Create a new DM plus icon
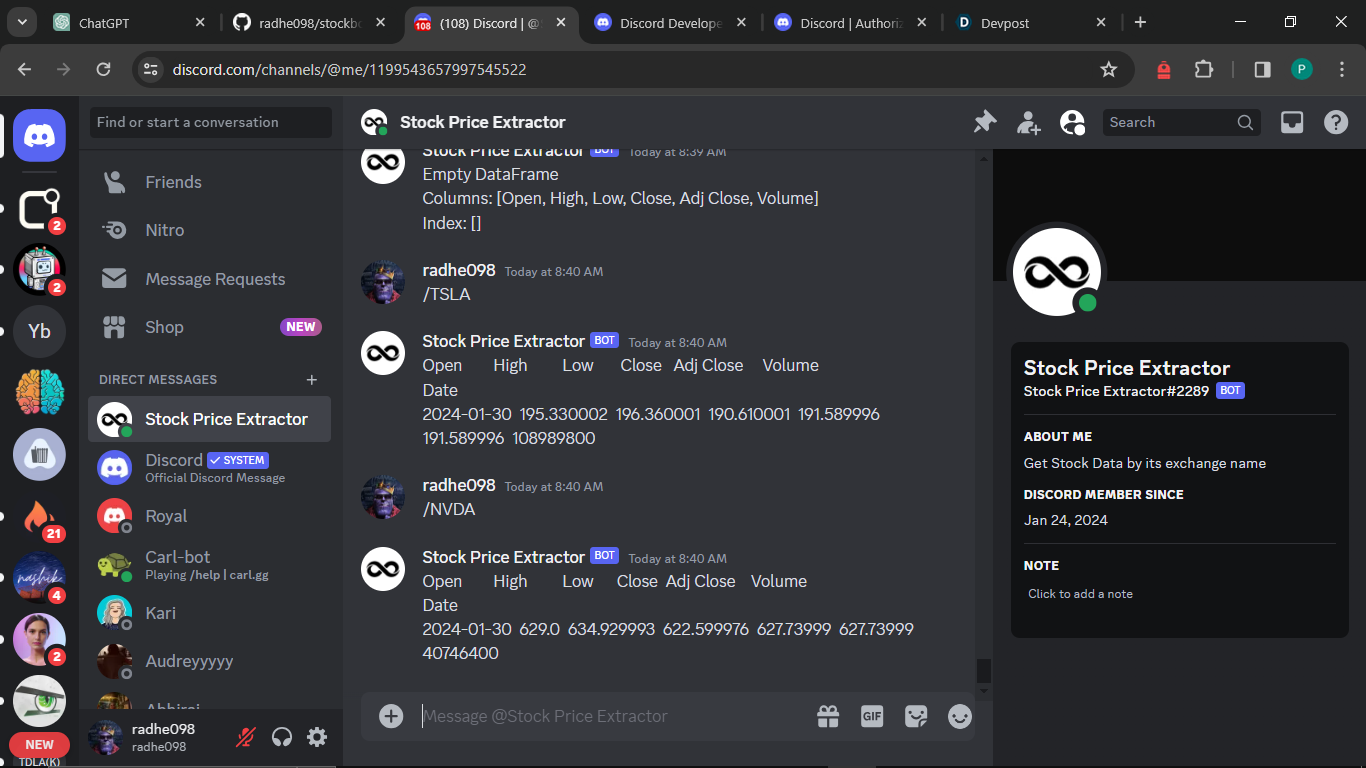Image resolution: width=1366 pixels, height=768 pixels. (312, 380)
